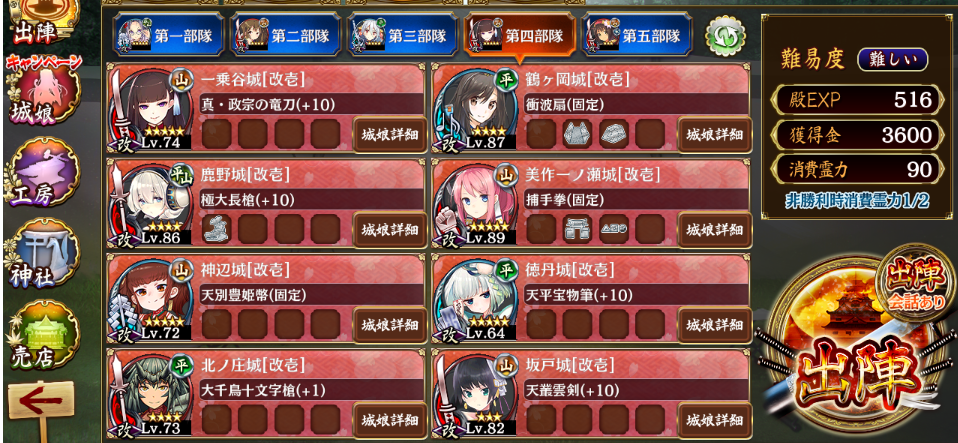Select 鹿野城's first equipped item slot

[216, 230]
